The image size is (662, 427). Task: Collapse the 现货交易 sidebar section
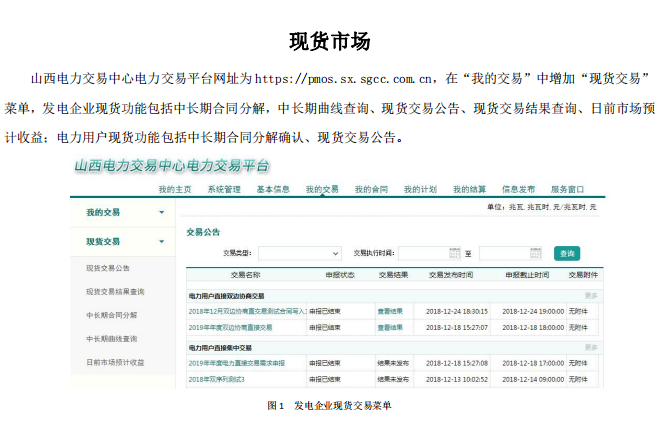(x=161, y=241)
